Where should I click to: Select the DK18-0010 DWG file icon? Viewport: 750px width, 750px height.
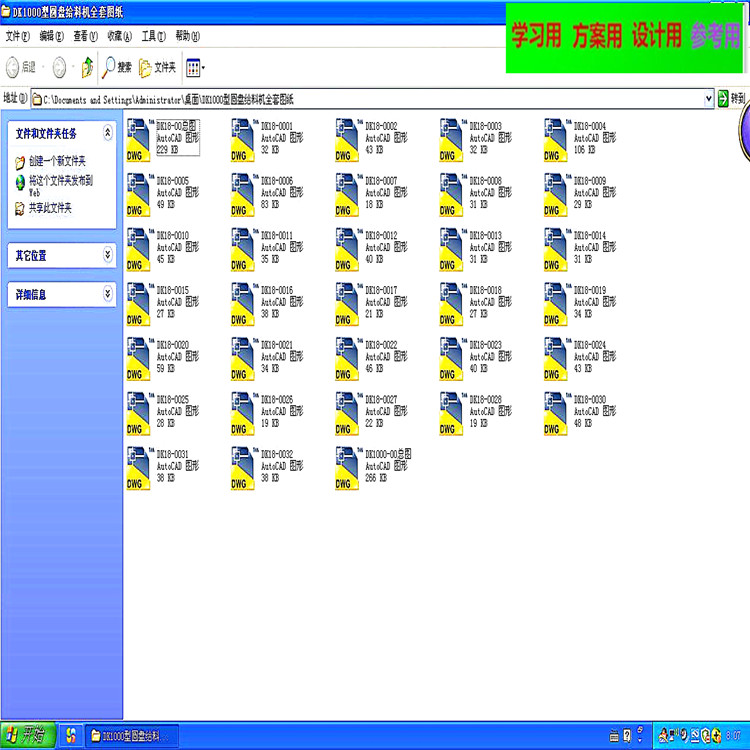pos(138,249)
